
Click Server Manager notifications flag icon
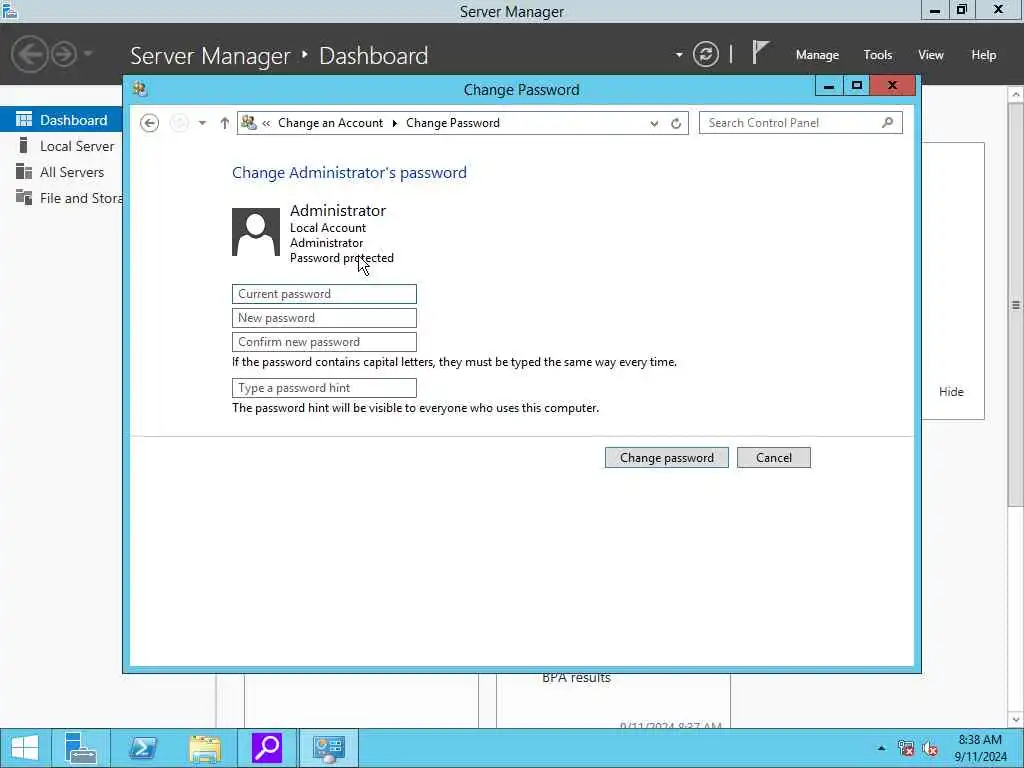(x=760, y=52)
